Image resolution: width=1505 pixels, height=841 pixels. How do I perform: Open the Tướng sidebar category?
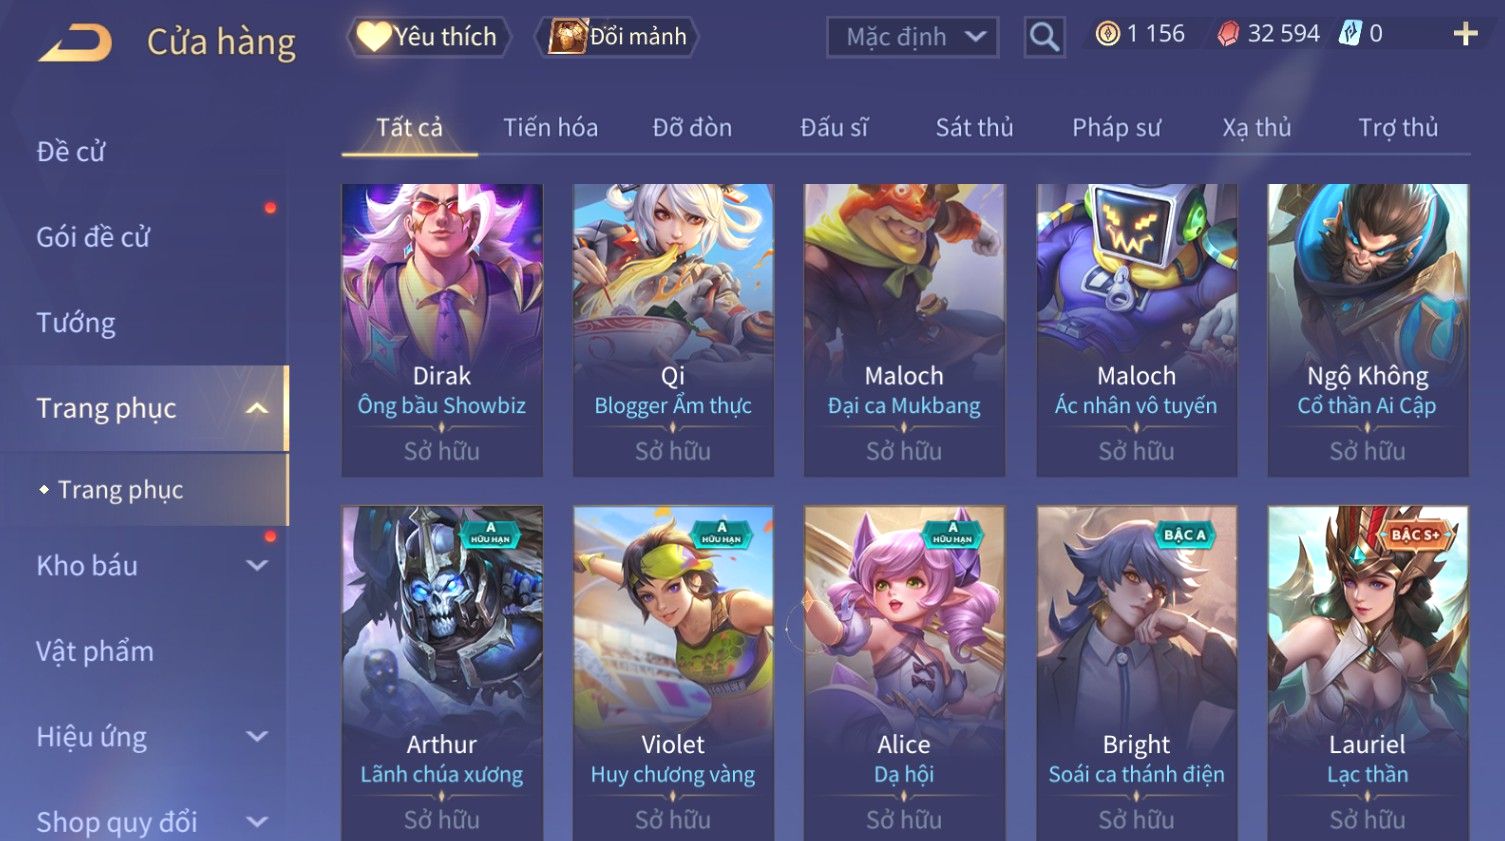coord(76,323)
